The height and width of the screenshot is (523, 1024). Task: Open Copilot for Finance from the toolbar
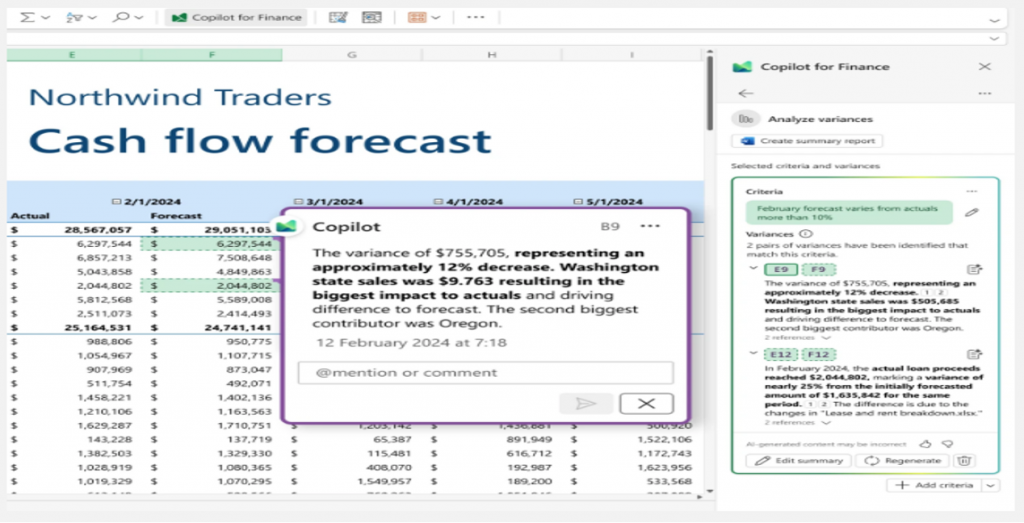coord(236,17)
